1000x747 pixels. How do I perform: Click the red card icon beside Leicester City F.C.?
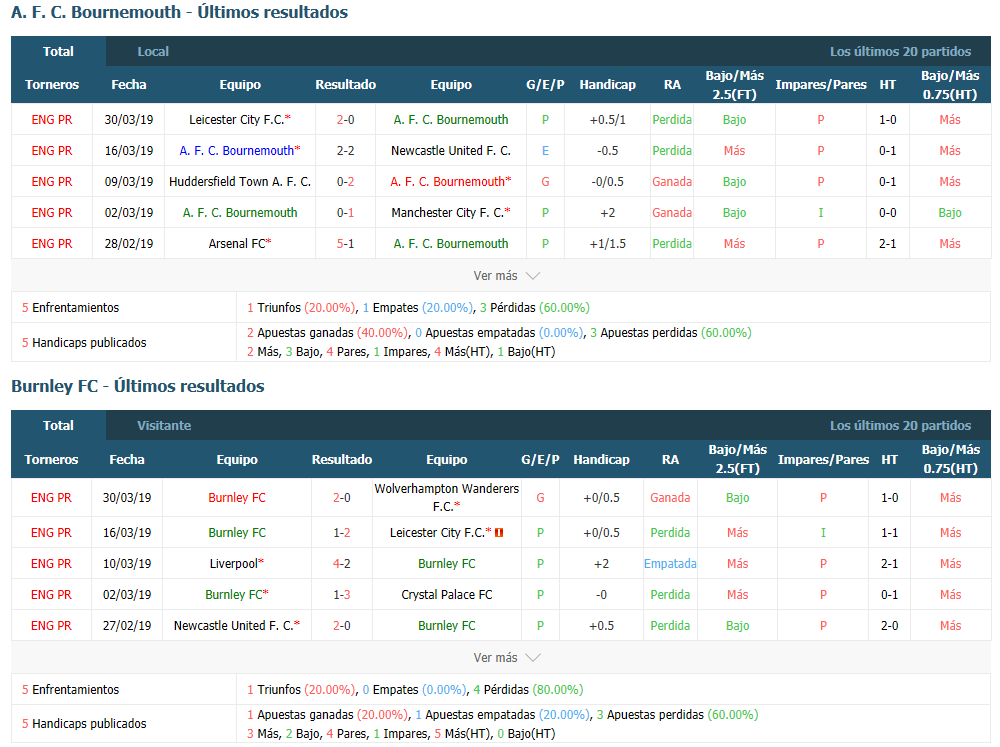[x=499, y=533]
